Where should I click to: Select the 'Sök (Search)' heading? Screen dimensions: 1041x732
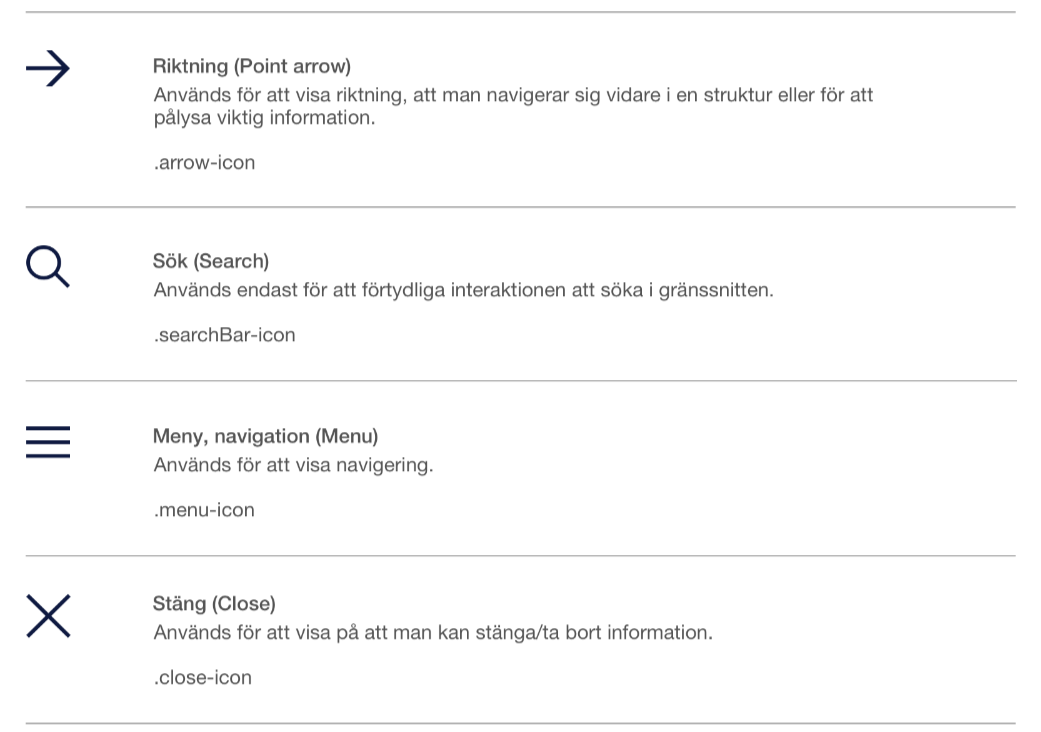pos(210,261)
